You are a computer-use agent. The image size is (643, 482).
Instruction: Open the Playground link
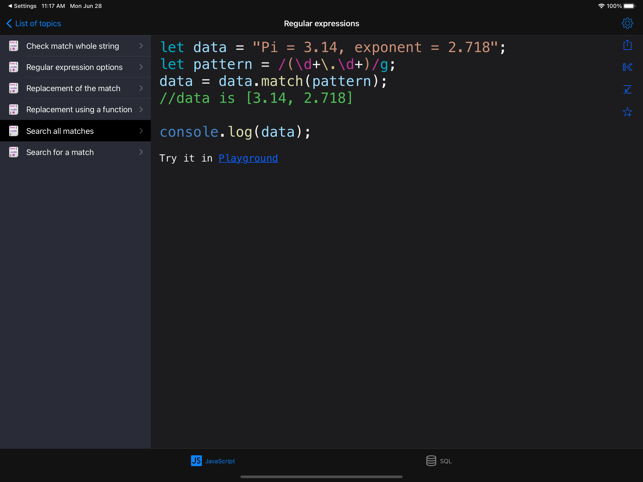coord(248,158)
